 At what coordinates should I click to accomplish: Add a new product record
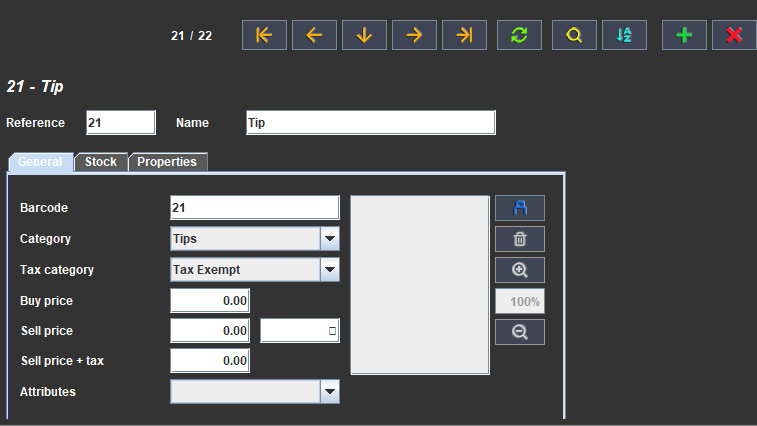684,35
